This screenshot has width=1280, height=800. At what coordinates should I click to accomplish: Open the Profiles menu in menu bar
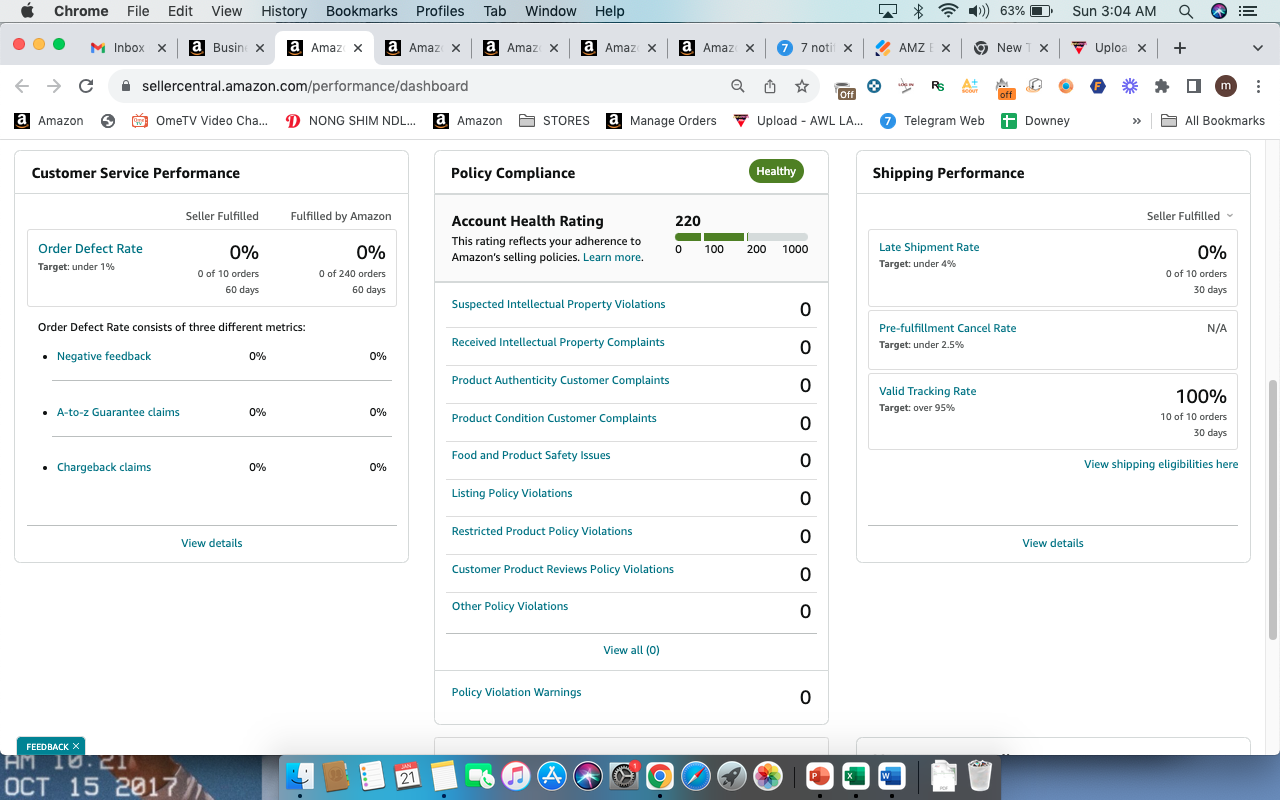(440, 11)
